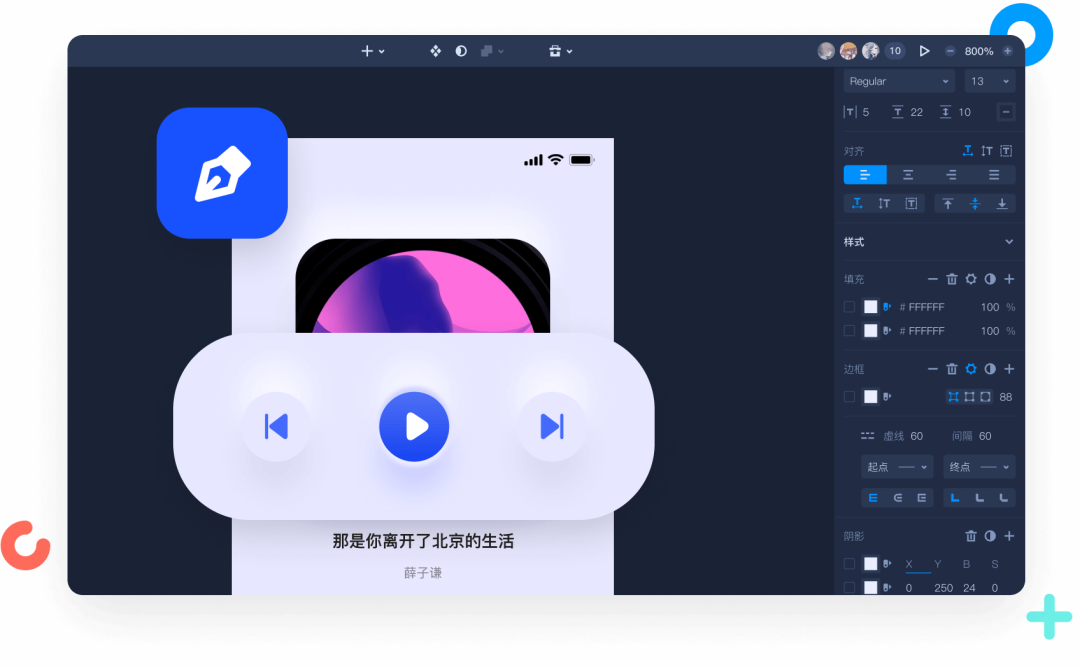
Task: Select the outside border position icon
Action: pyautogui.click(x=986, y=397)
